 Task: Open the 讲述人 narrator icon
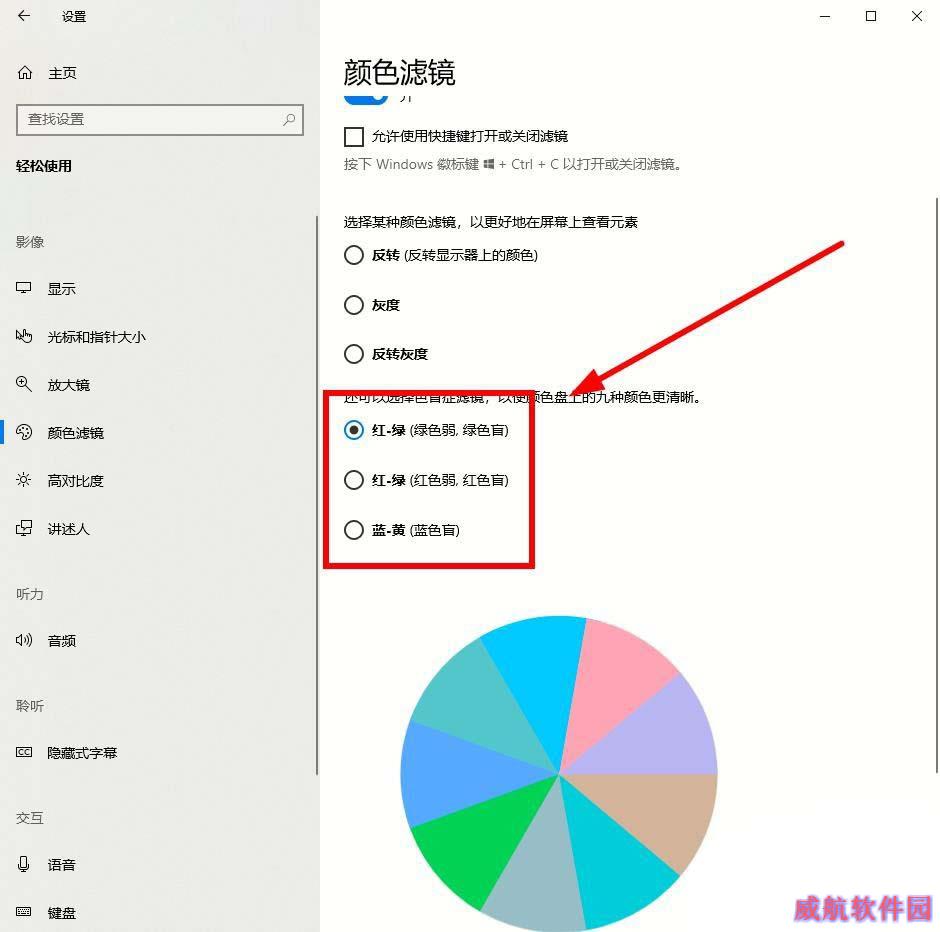(23, 528)
